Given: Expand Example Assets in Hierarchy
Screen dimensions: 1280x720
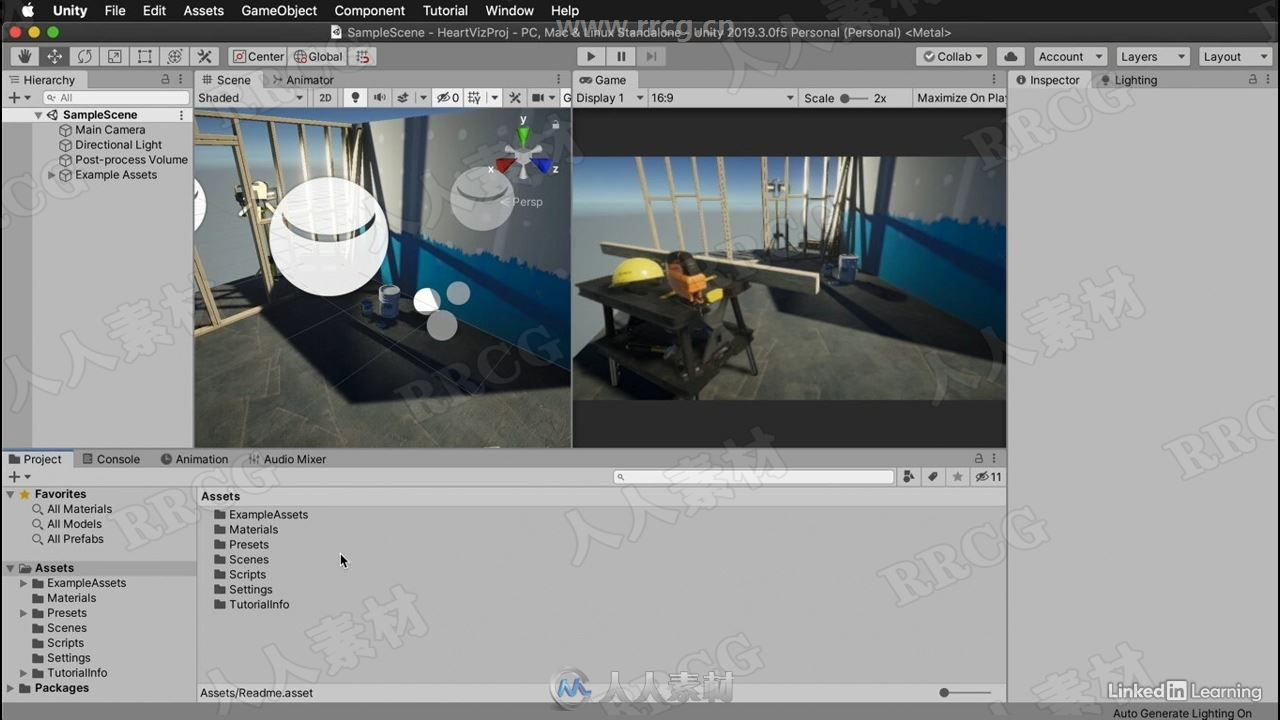Looking at the screenshot, I should coord(52,175).
